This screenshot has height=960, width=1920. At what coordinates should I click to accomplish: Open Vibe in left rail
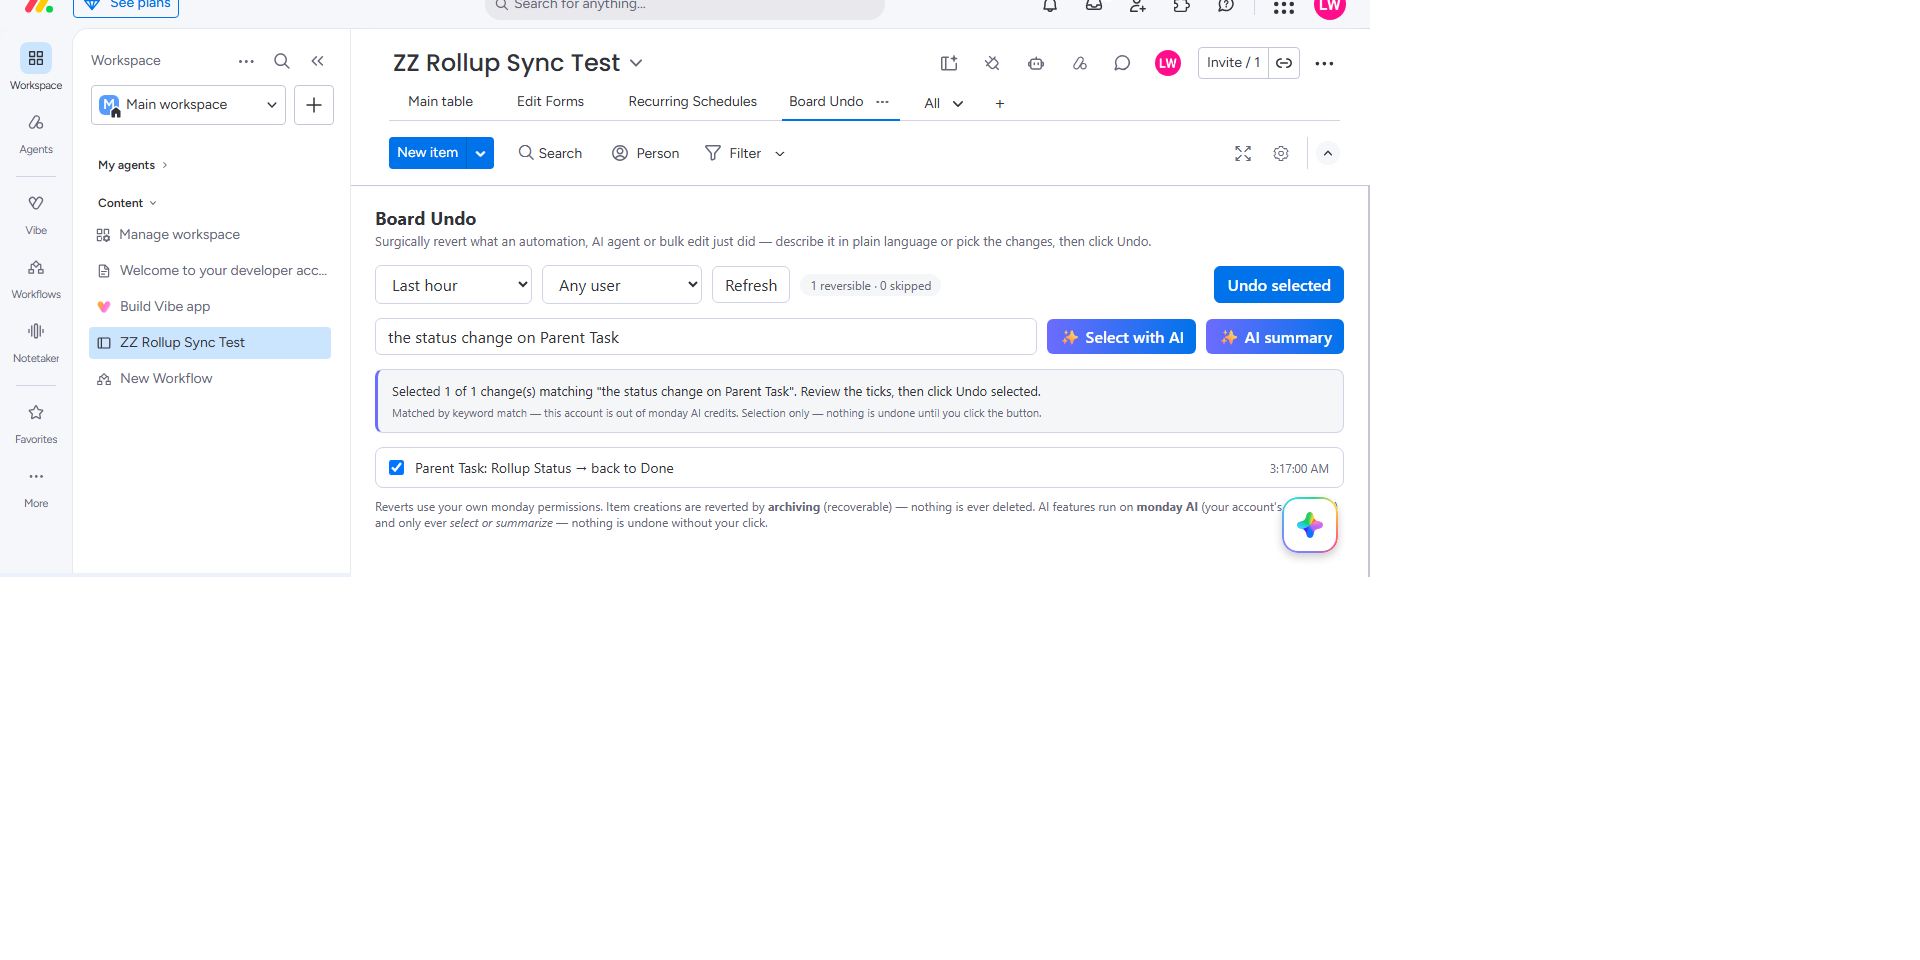[36, 213]
